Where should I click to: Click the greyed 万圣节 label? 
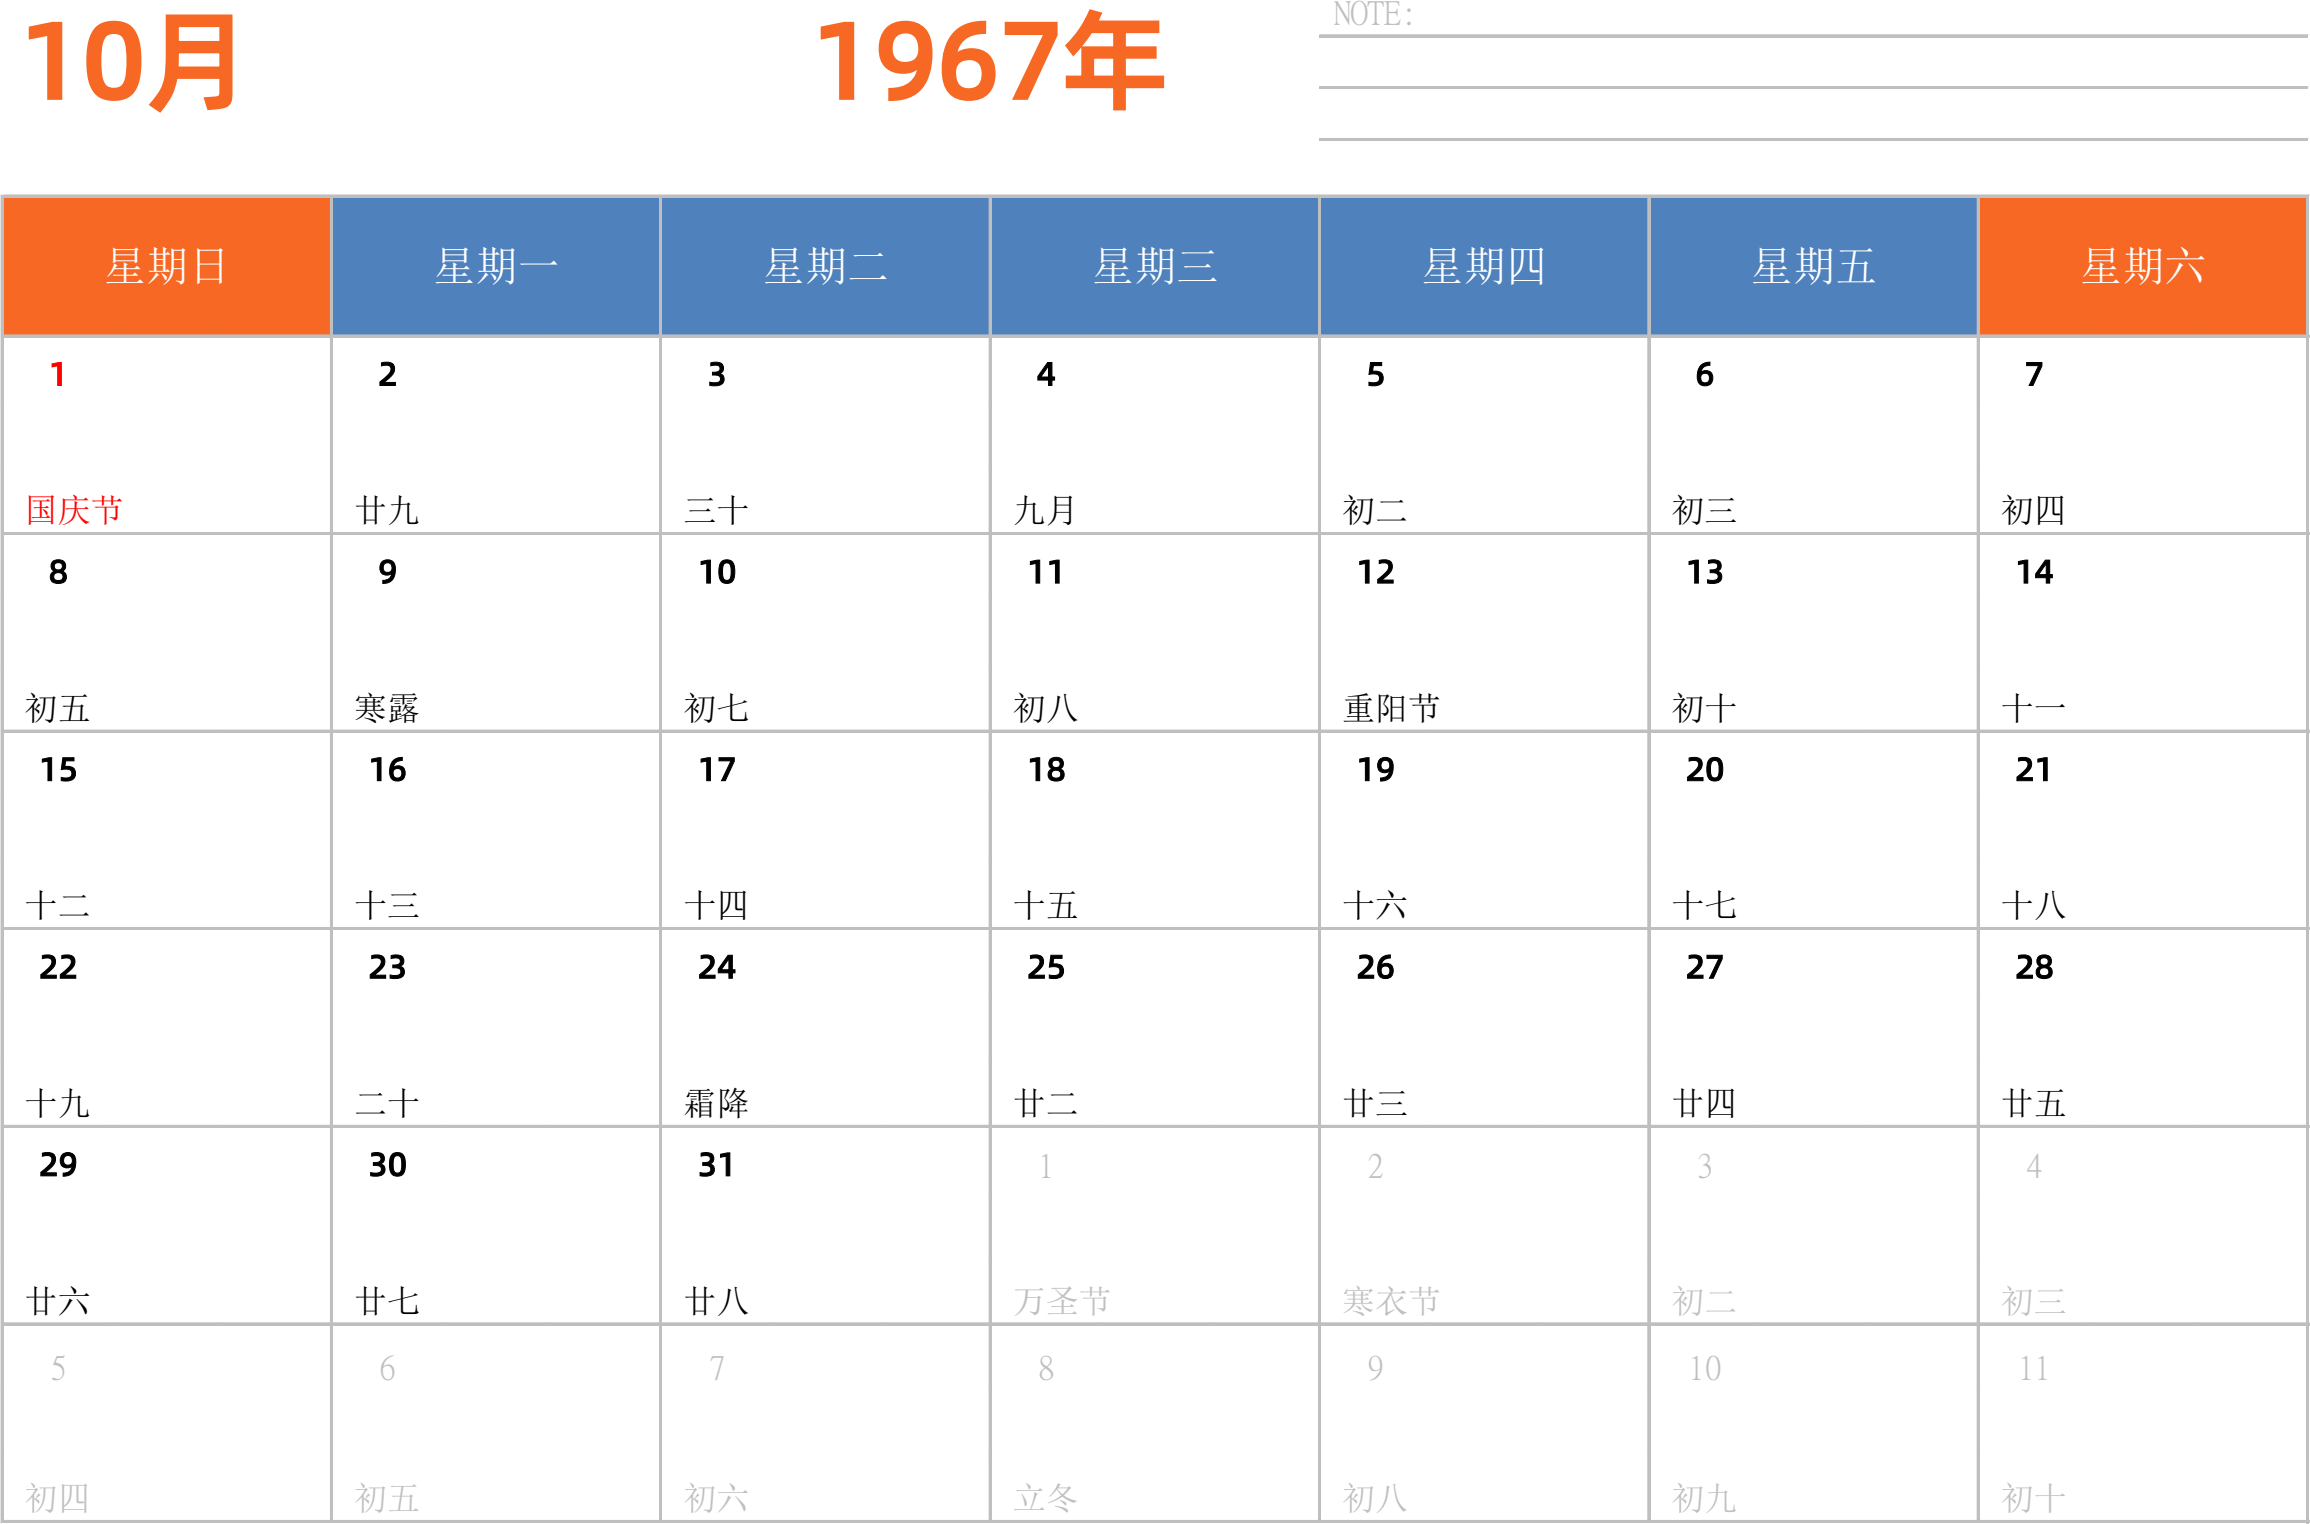click(x=1061, y=1301)
